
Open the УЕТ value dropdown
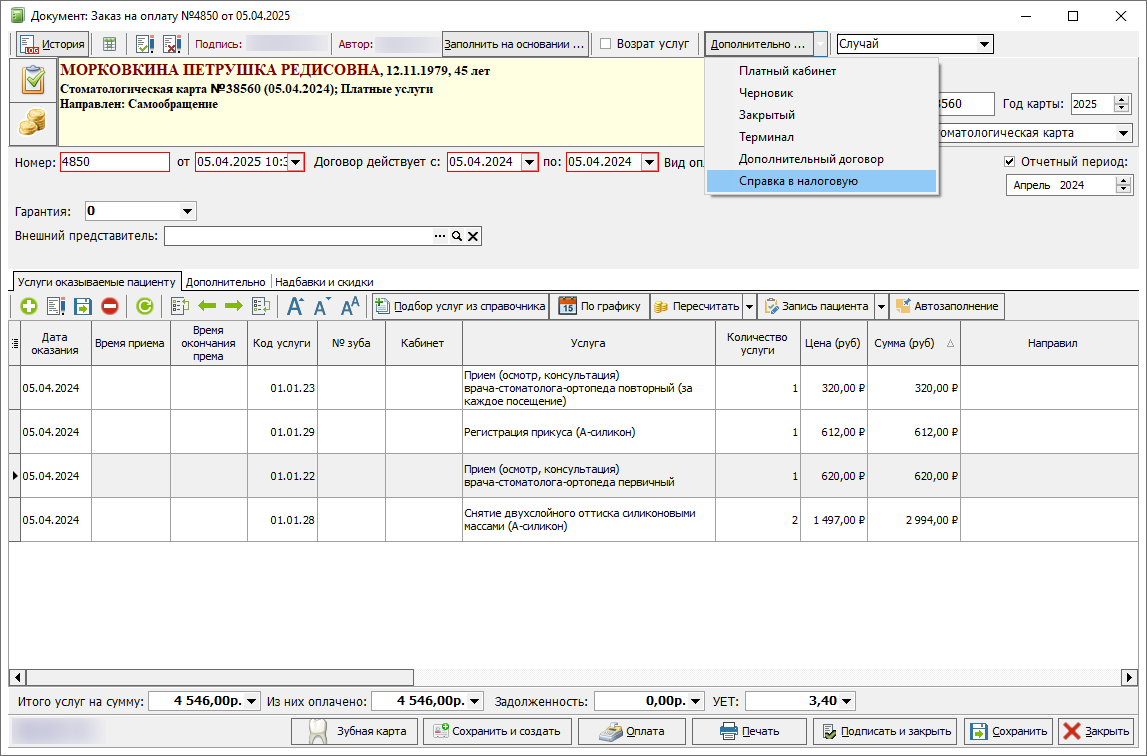(847, 701)
